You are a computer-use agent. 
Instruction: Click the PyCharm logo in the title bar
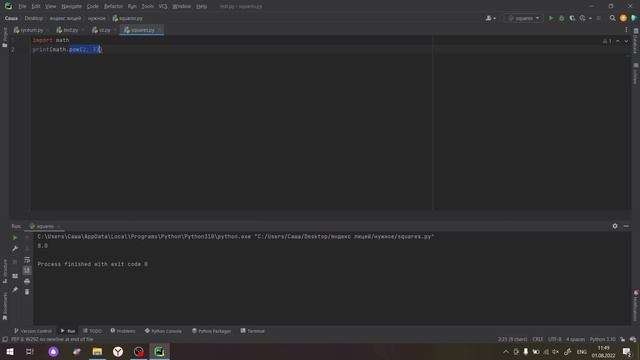8,6
